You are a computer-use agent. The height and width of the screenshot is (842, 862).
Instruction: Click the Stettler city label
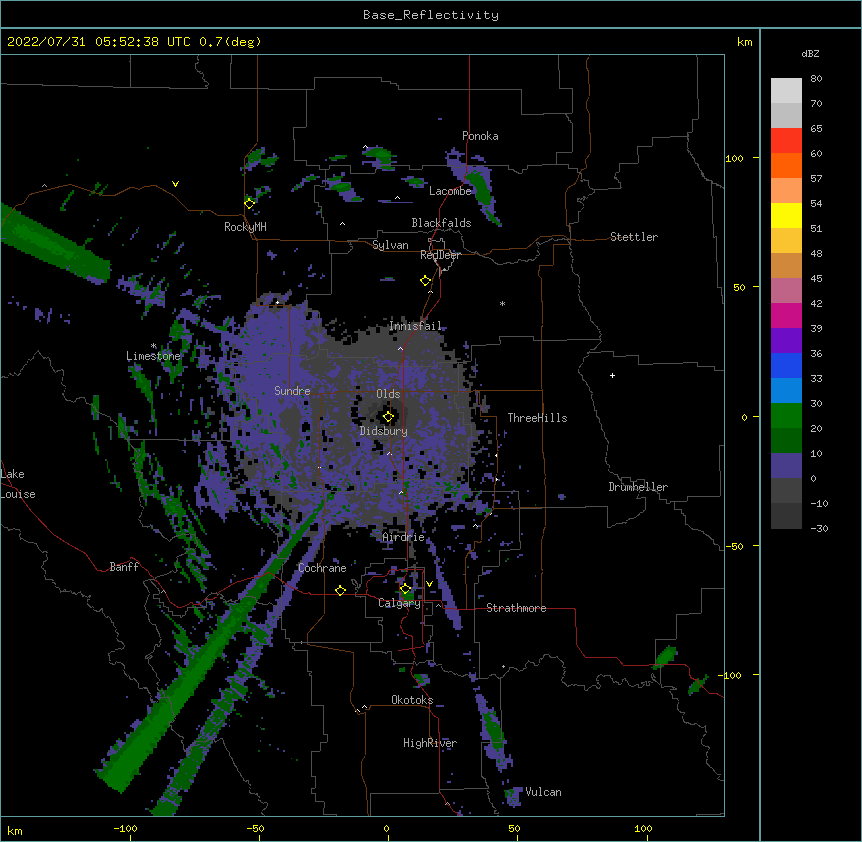coord(634,237)
